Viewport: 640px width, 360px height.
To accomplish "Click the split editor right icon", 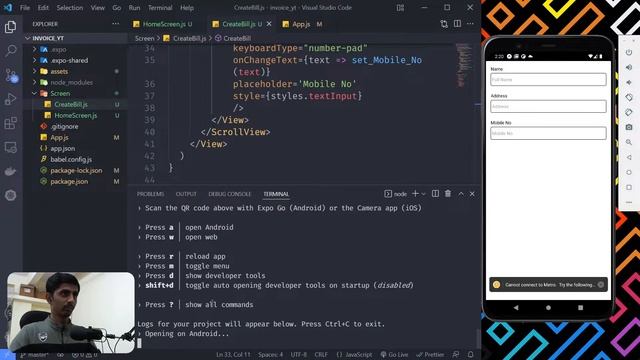I will [x=457, y=24].
